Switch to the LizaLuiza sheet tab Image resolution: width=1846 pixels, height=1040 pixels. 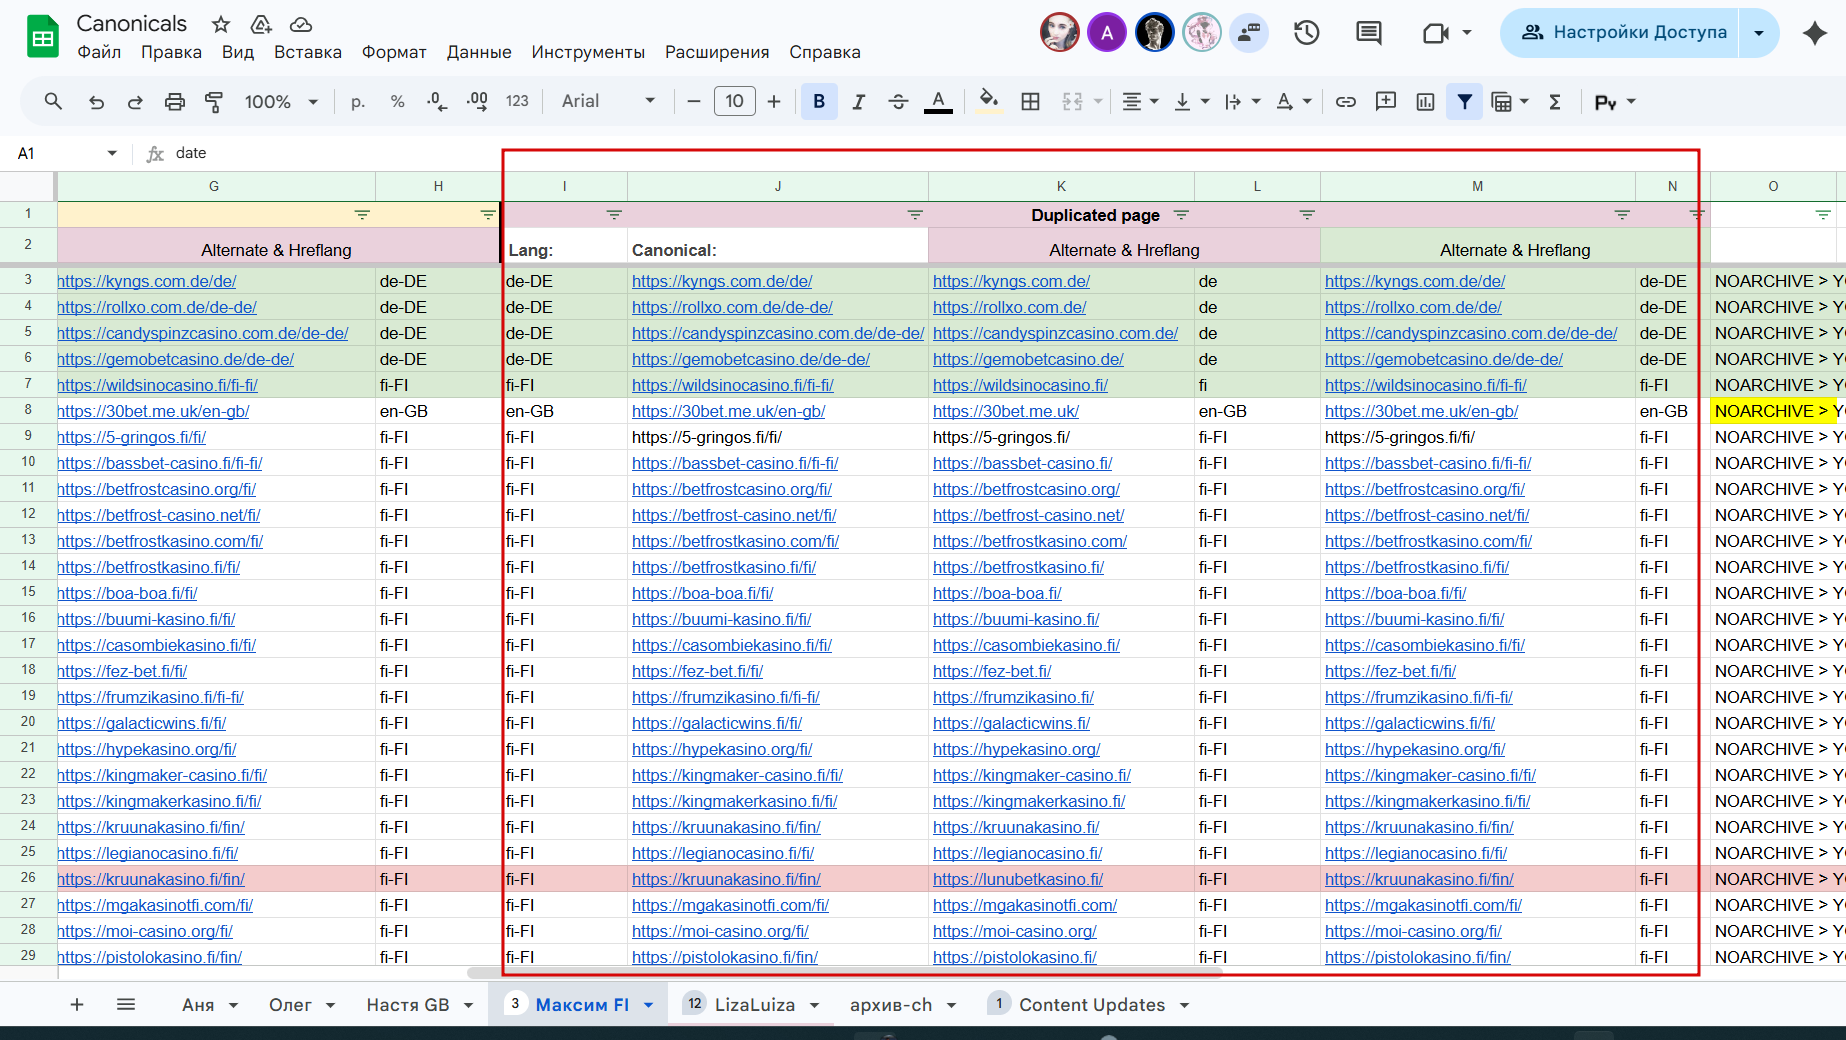pyautogui.click(x=754, y=1005)
